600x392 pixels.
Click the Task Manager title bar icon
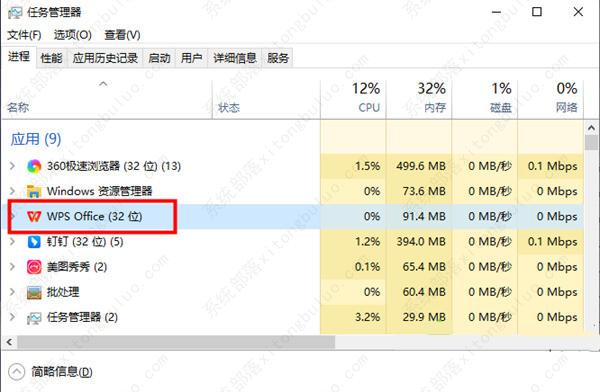(15, 12)
